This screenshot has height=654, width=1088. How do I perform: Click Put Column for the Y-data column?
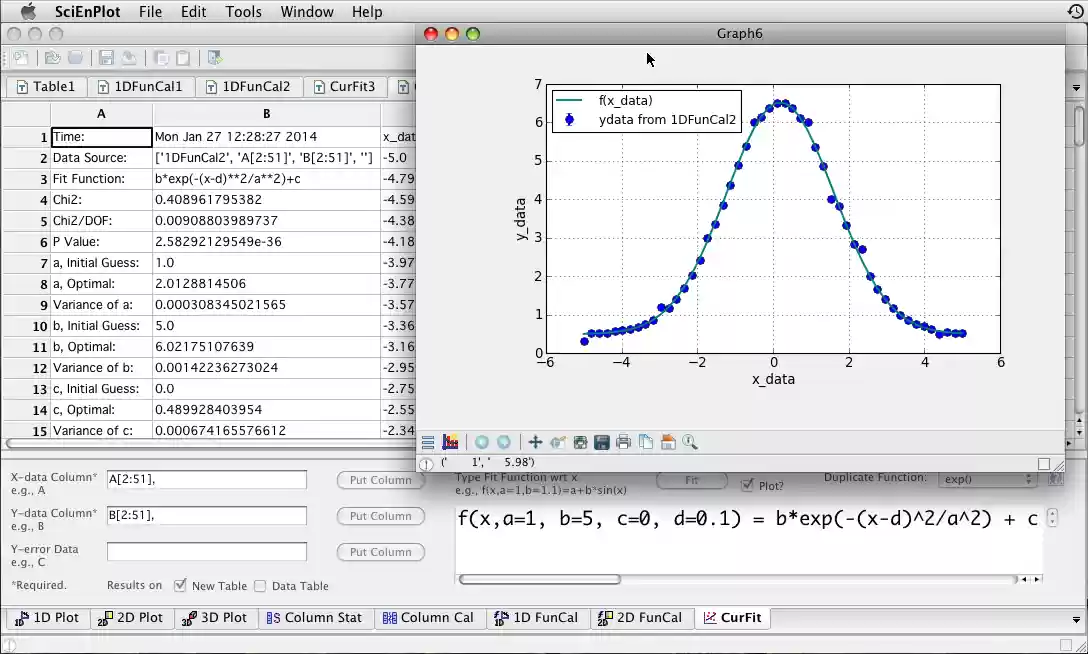point(380,516)
